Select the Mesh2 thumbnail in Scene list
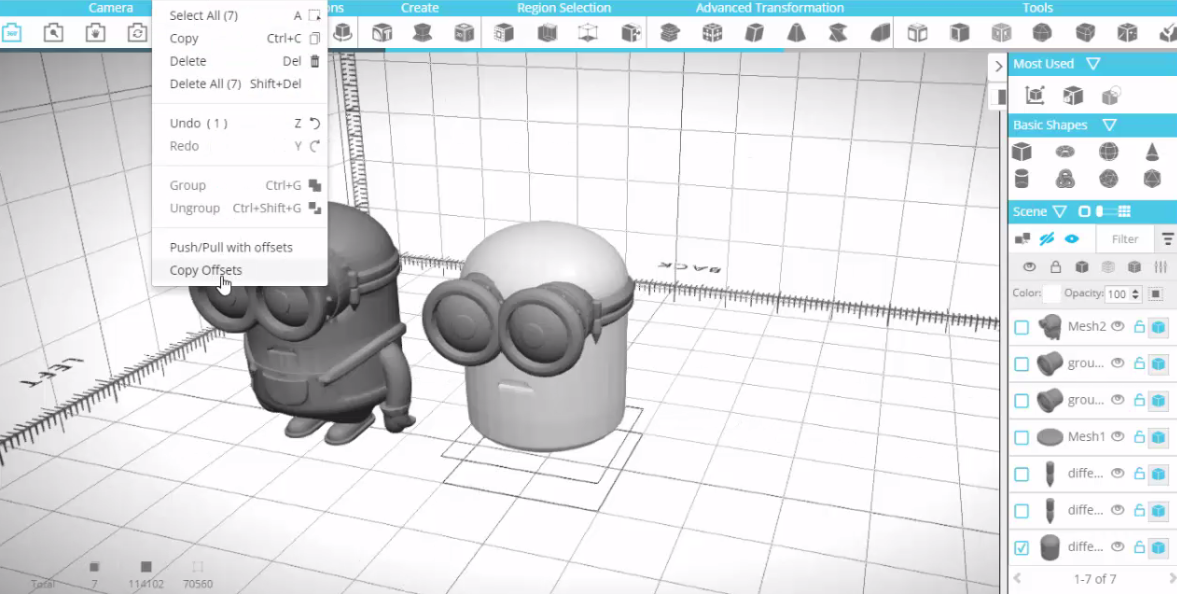This screenshot has height=594, width=1177. coord(1049,327)
